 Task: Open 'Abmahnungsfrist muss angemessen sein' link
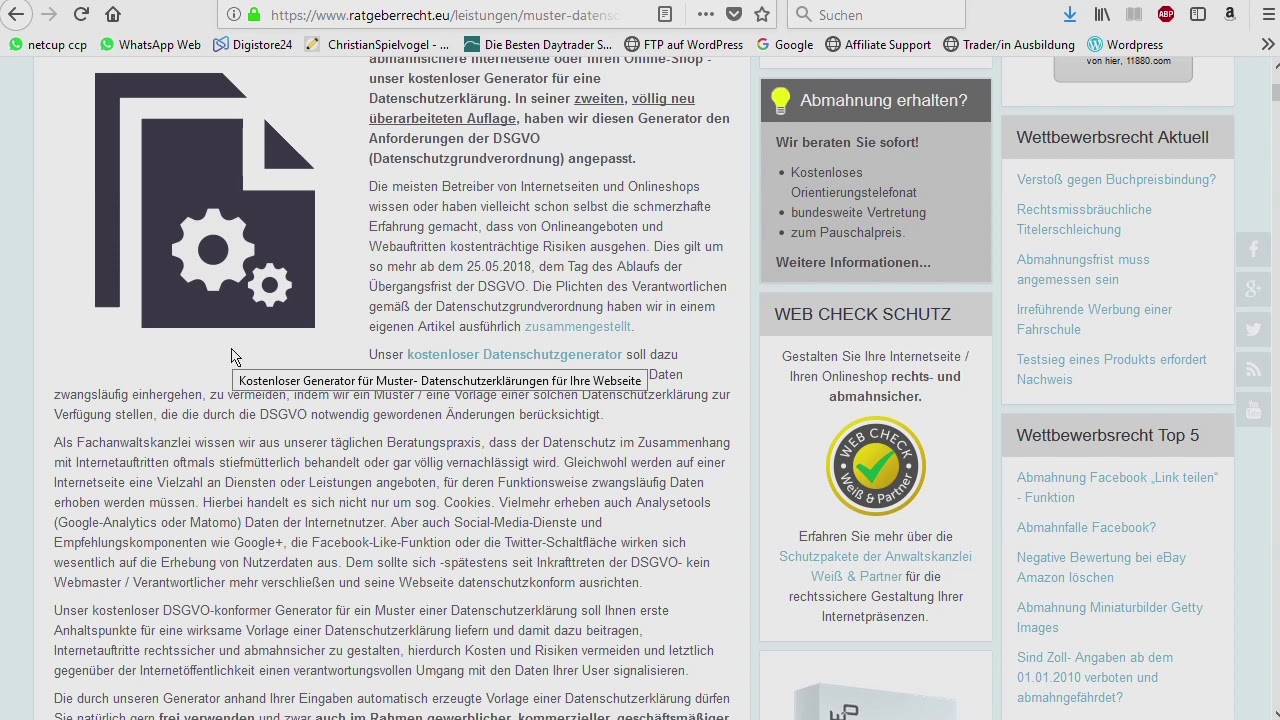click(1083, 269)
